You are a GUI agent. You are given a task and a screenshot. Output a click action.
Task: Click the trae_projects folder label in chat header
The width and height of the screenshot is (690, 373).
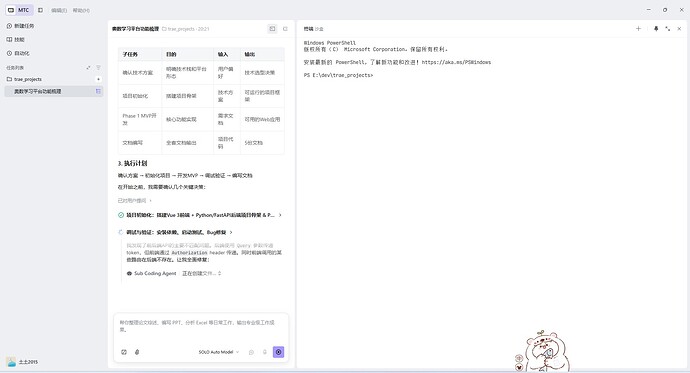tap(185, 29)
